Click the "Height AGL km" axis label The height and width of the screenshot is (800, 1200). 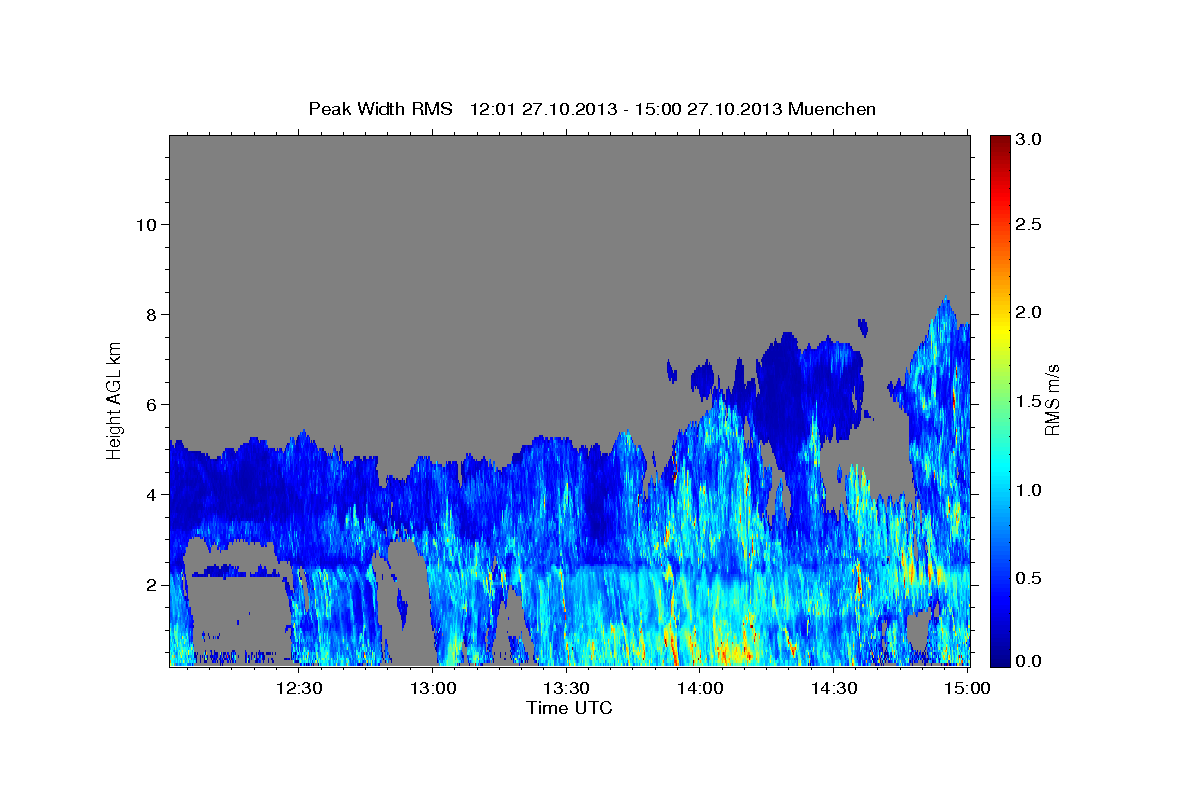point(115,399)
